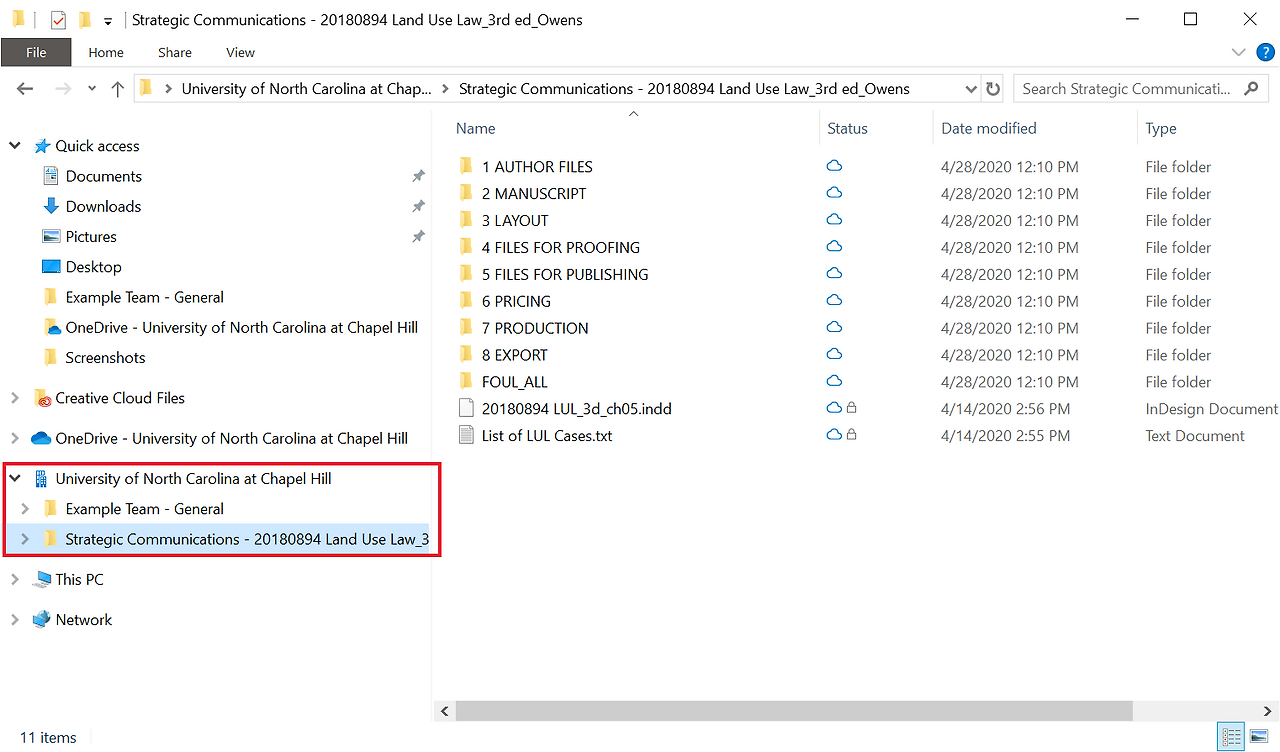Open Screenshots folder in Quick access
This screenshot has width=1280, height=752.
tap(105, 358)
